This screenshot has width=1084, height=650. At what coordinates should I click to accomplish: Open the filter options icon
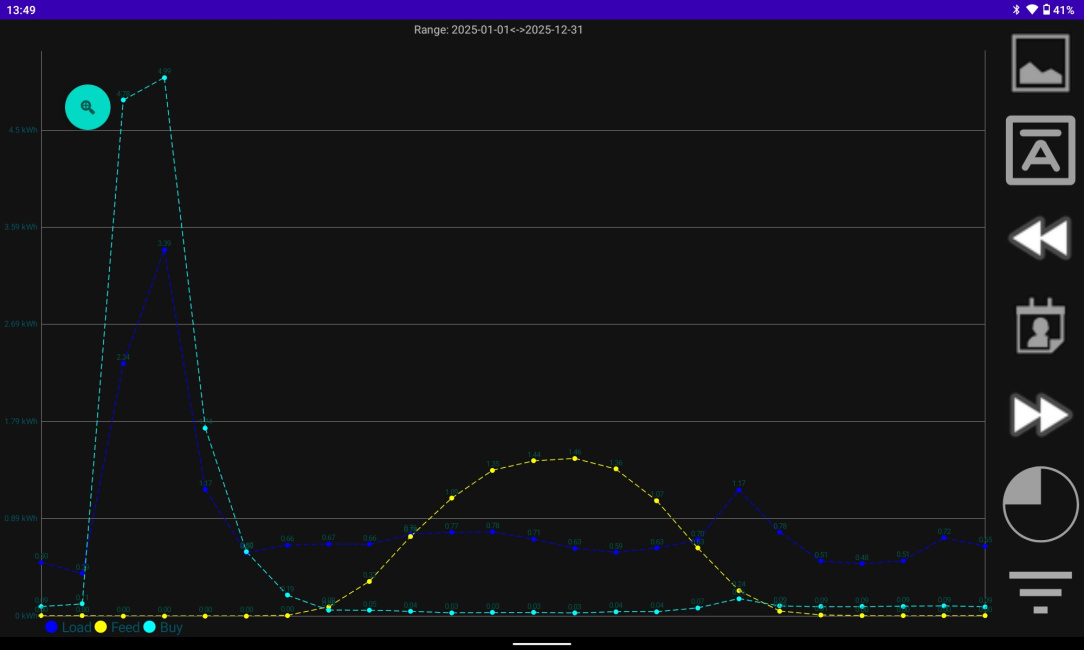(x=1039, y=591)
